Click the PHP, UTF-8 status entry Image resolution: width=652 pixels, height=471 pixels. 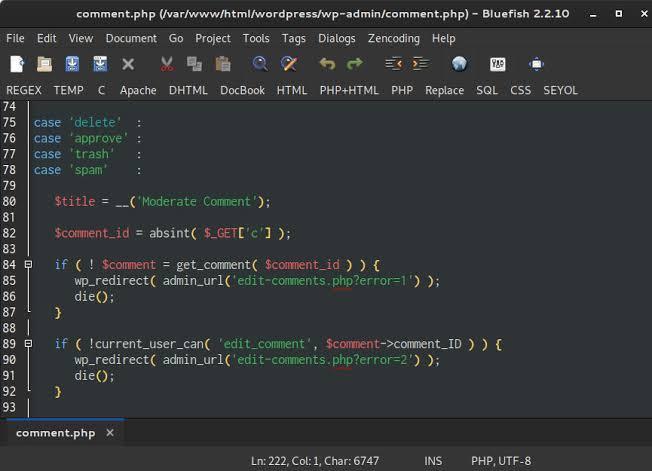click(x=501, y=461)
